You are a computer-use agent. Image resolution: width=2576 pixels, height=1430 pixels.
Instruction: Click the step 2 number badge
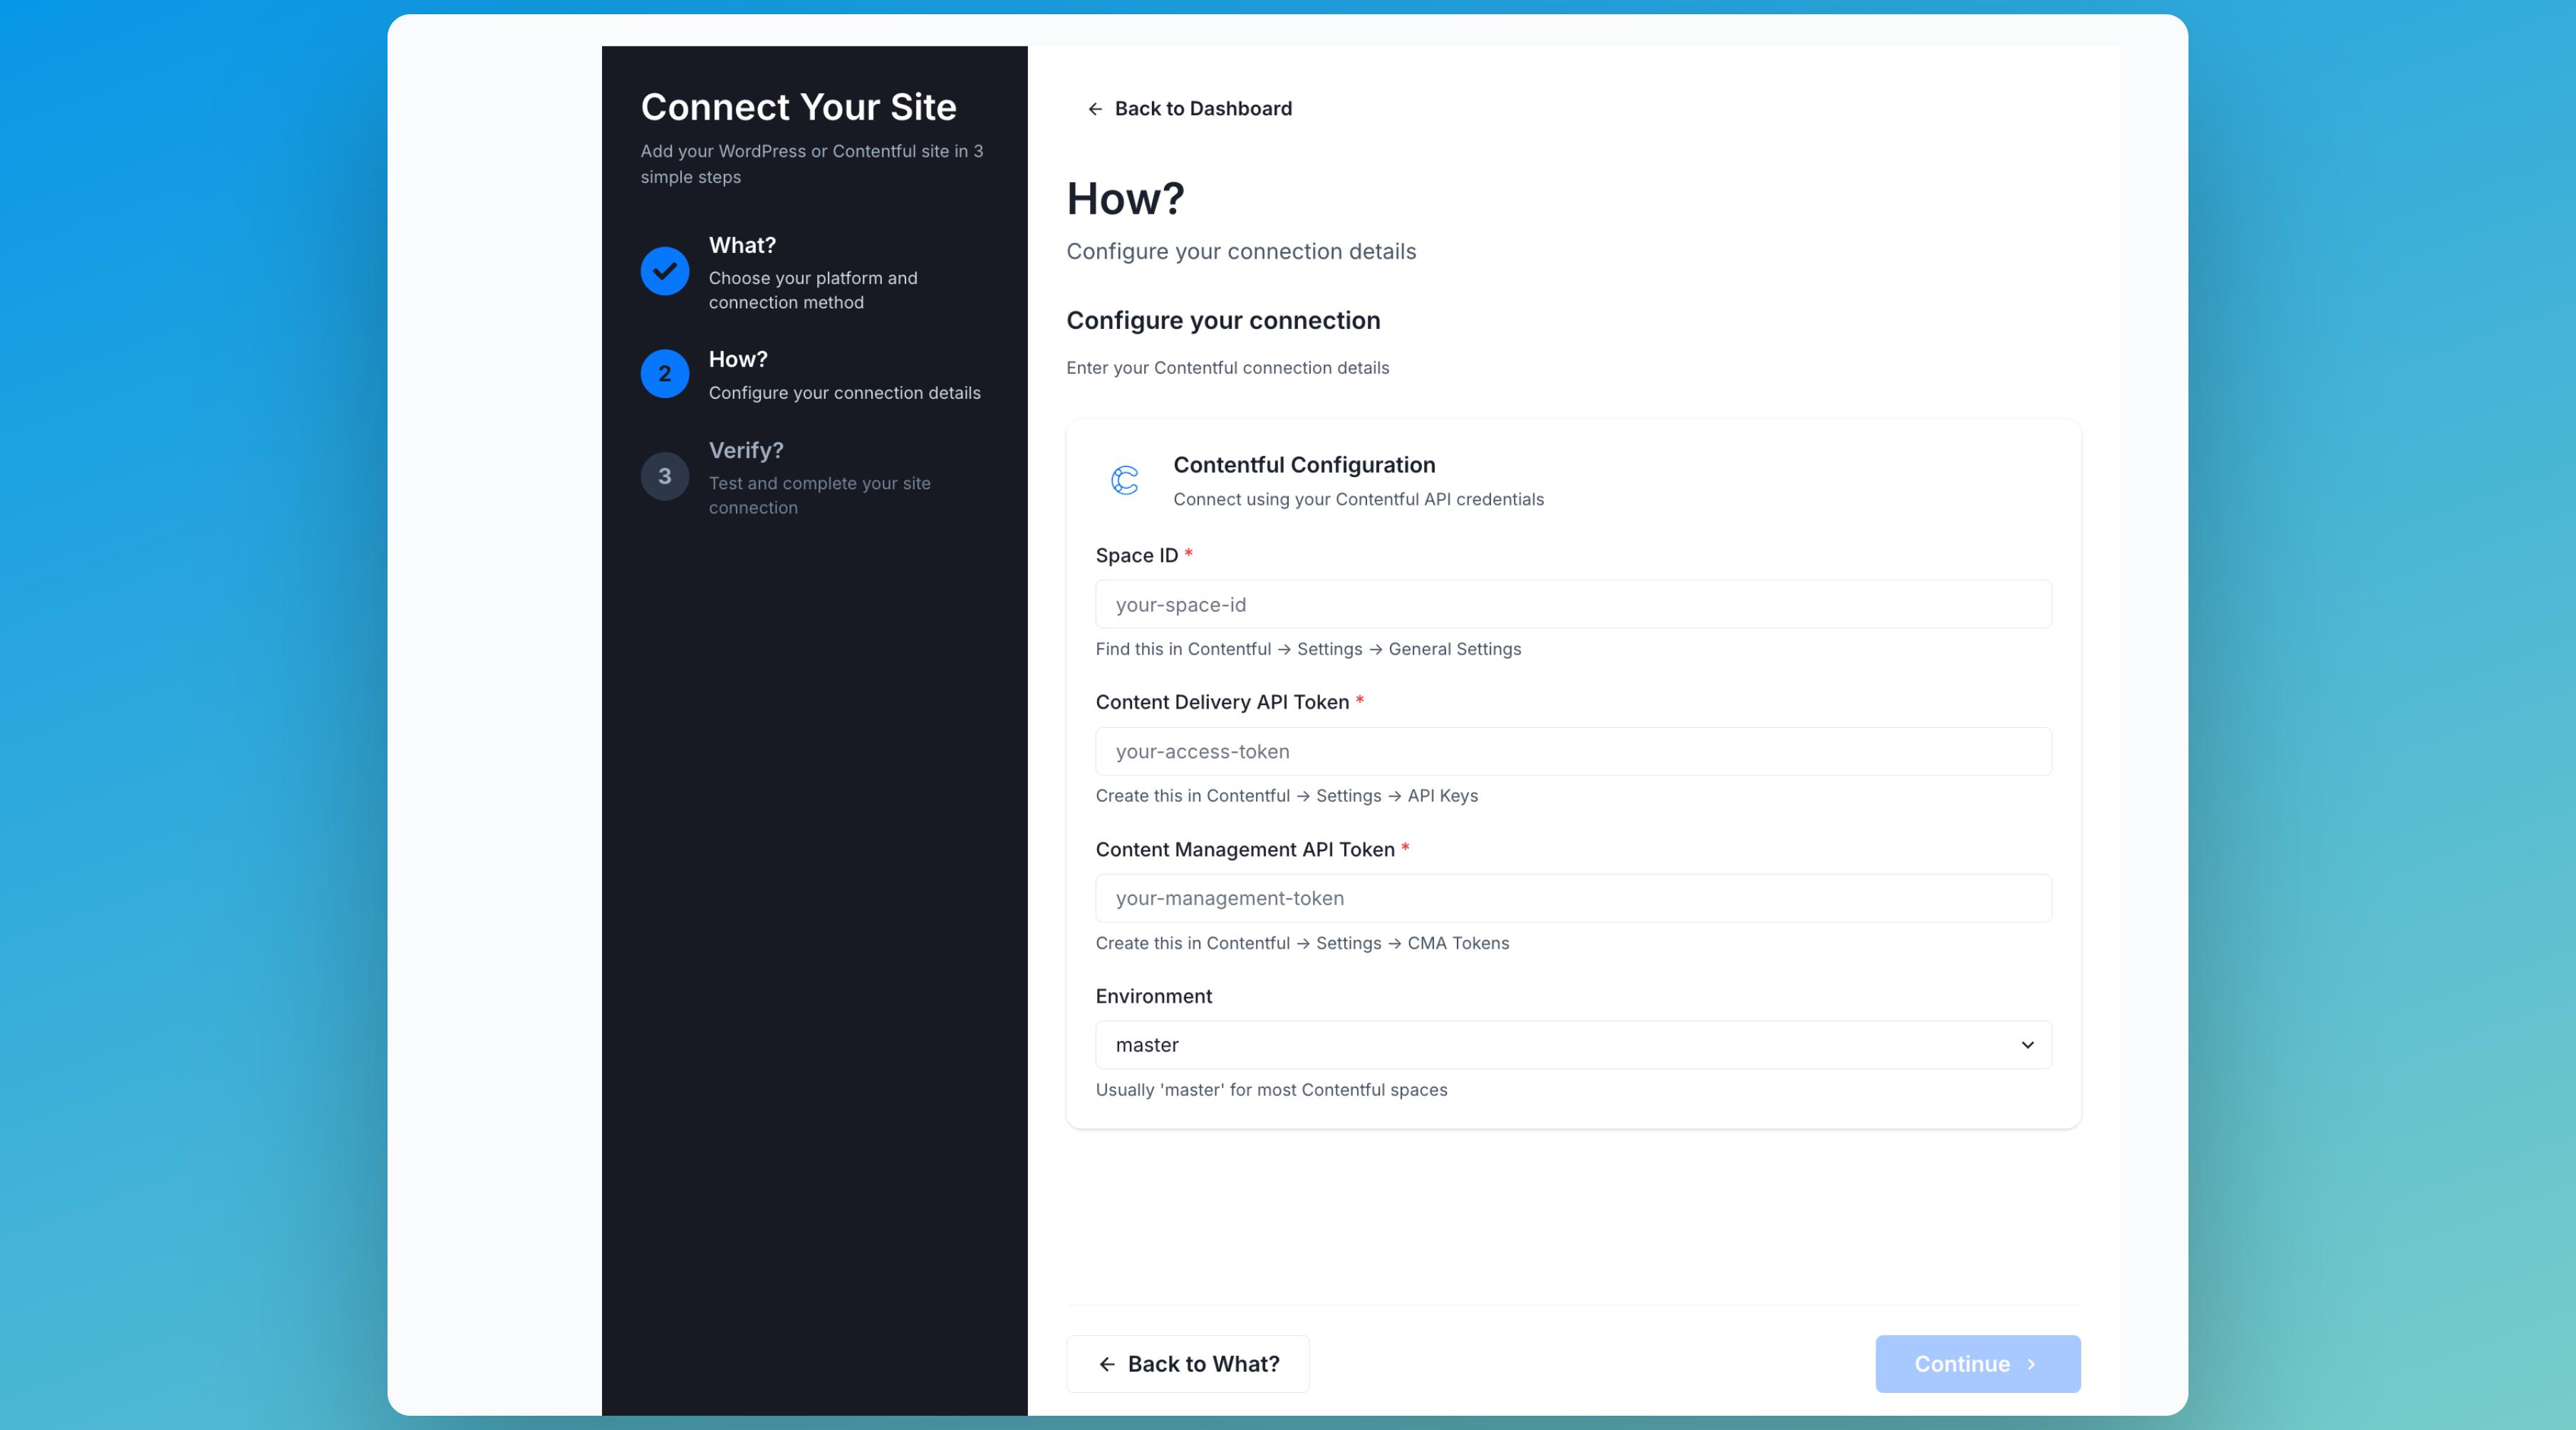click(664, 374)
